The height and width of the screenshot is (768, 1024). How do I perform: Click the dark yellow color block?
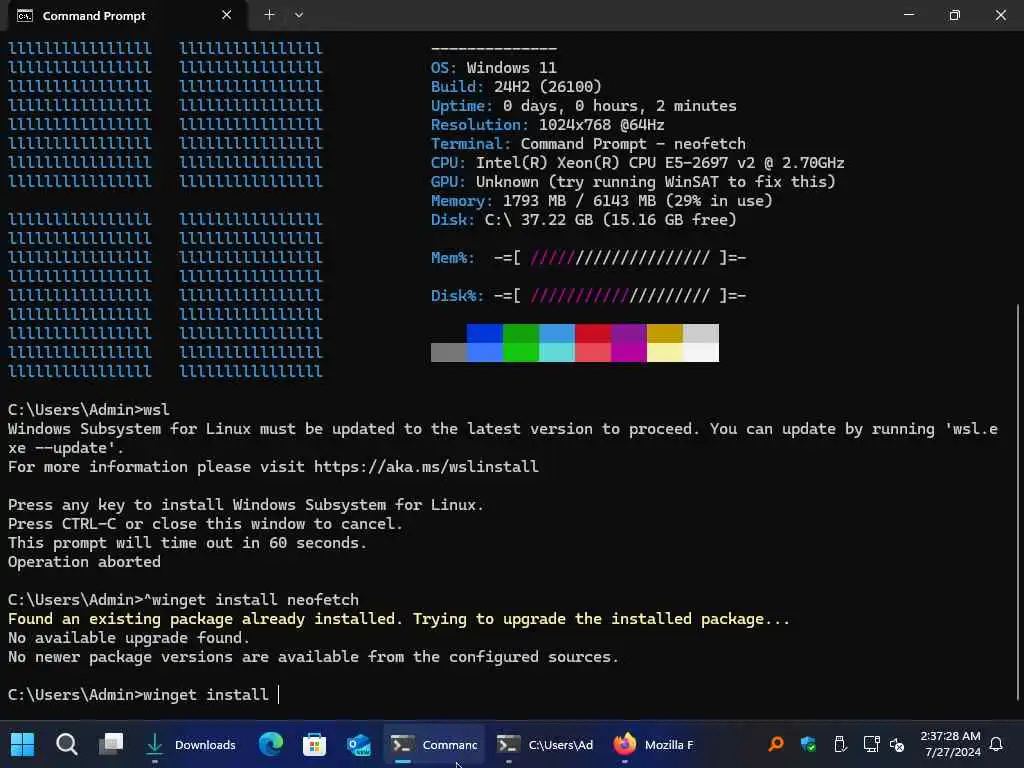(x=665, y=333)
